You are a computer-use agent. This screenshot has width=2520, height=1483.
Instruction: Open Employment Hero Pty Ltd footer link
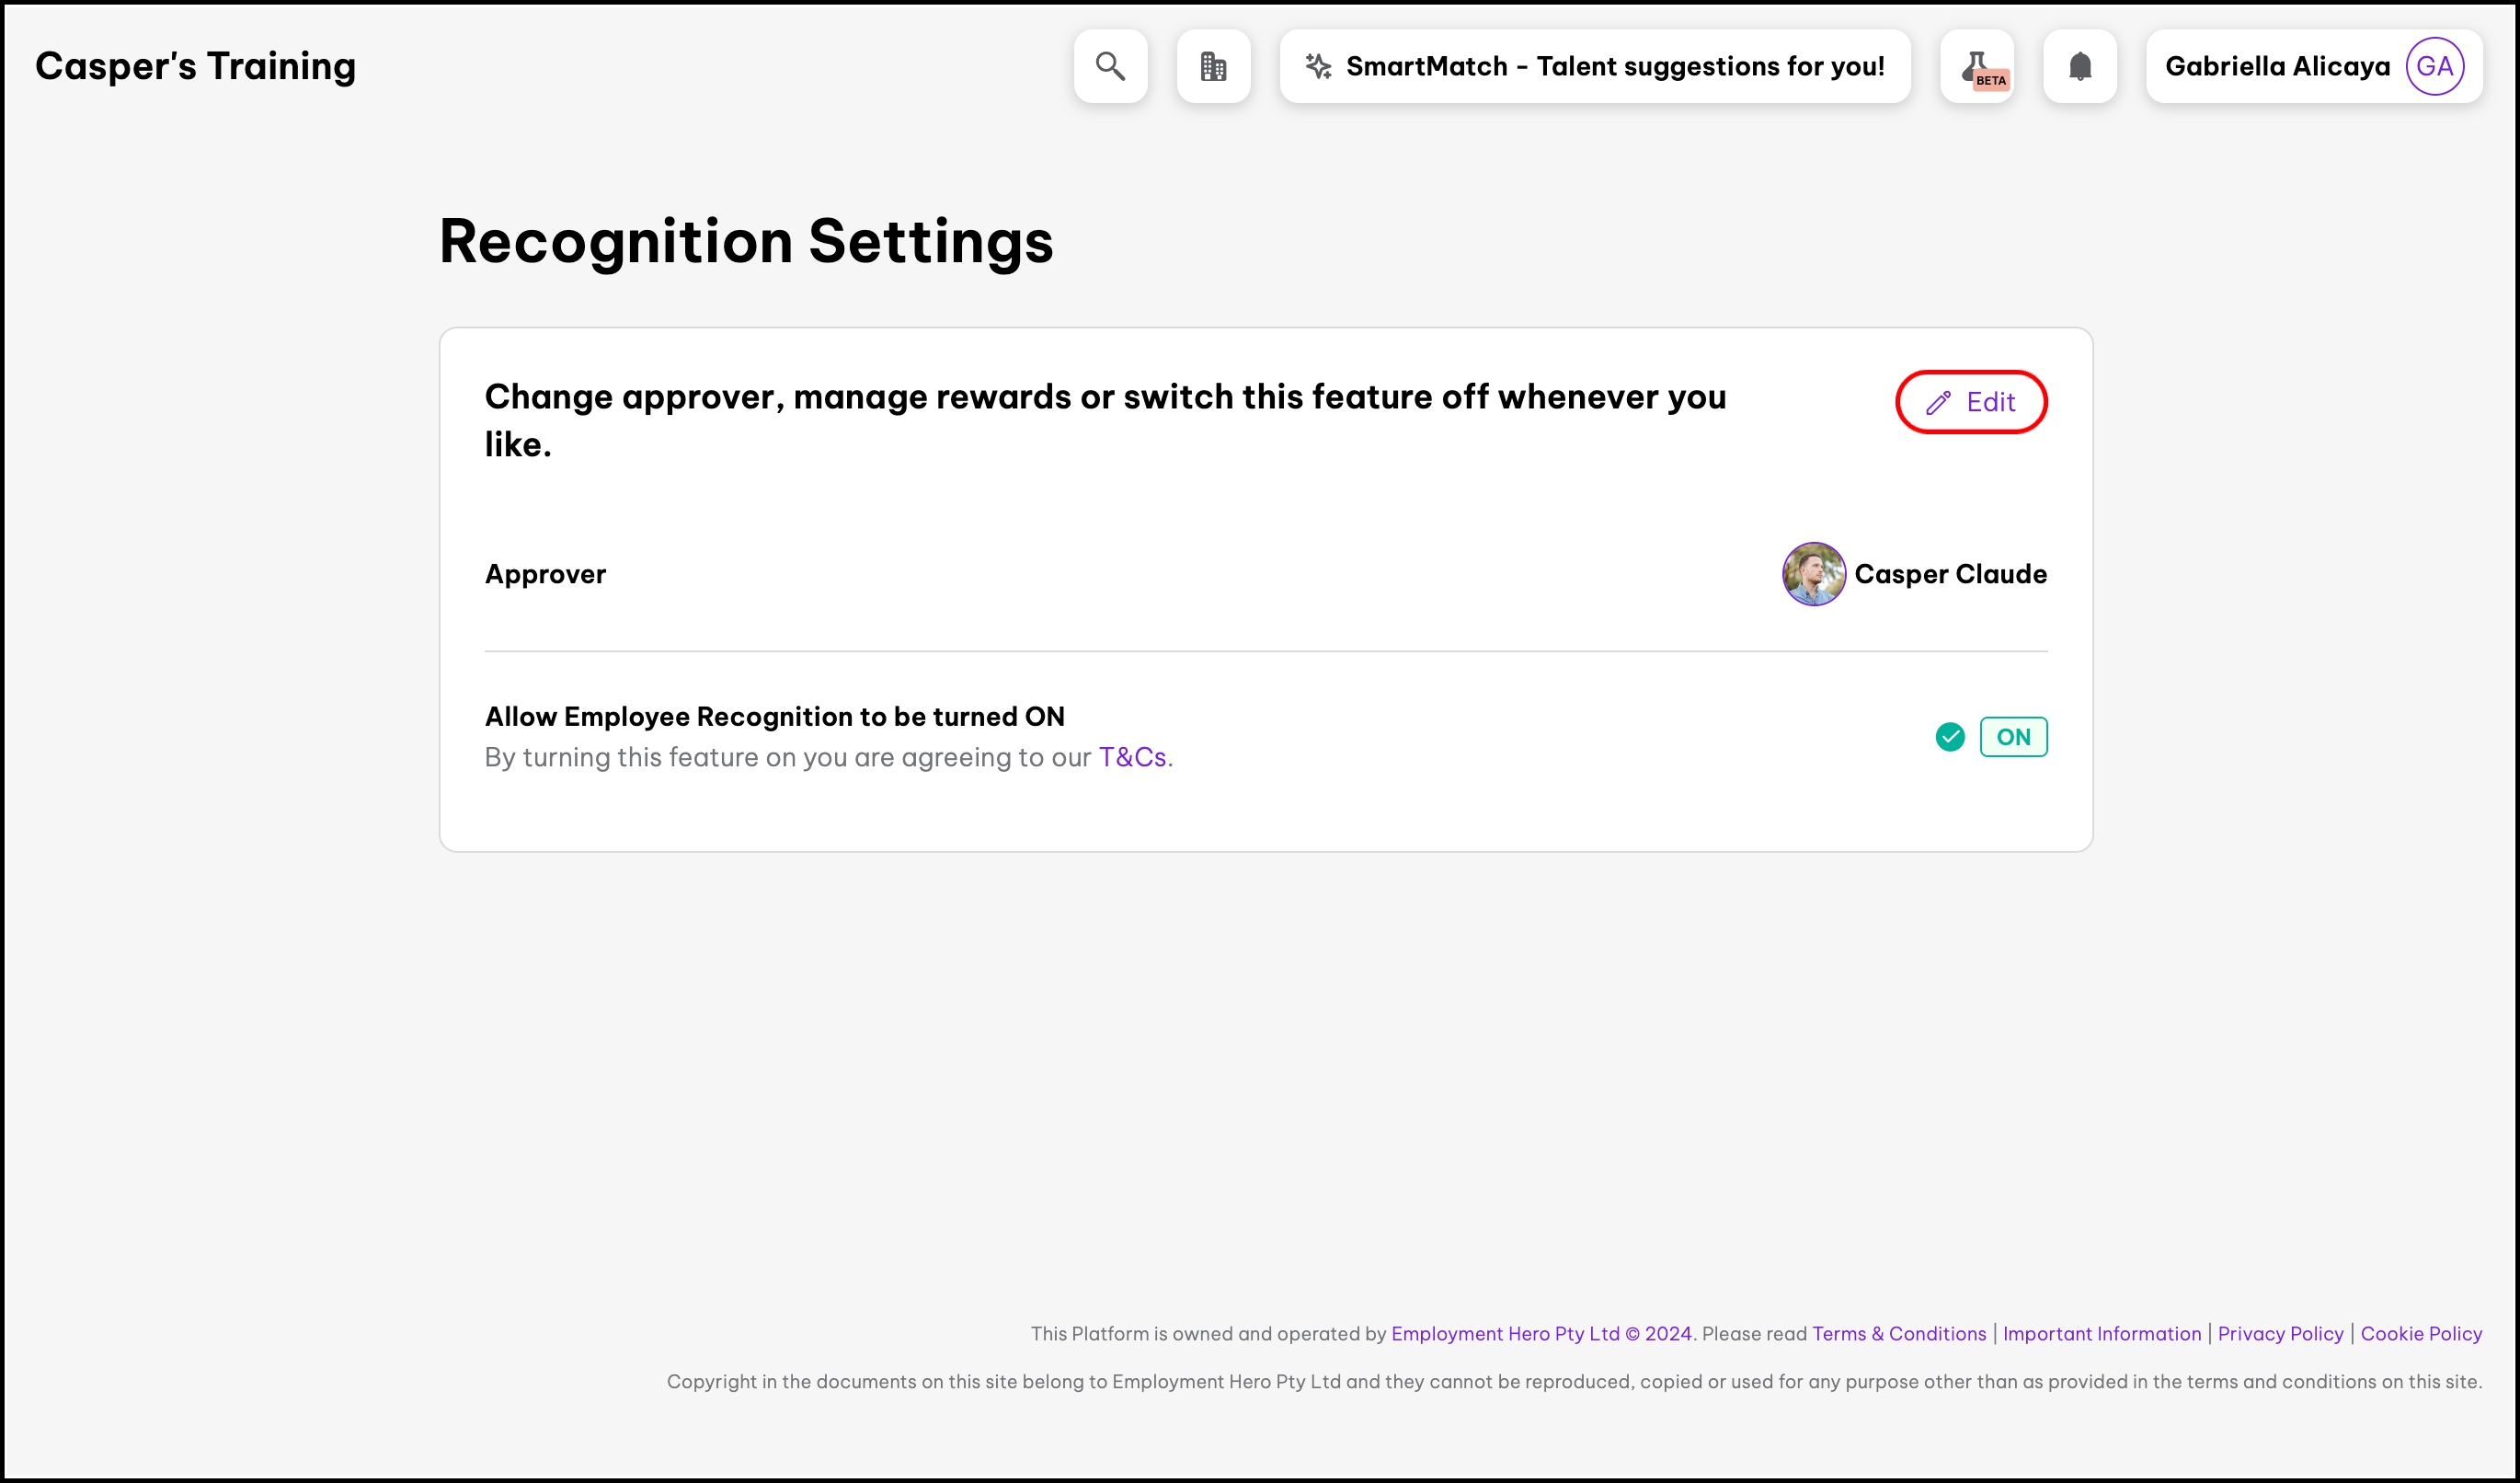click(x=1541, y=1333)
